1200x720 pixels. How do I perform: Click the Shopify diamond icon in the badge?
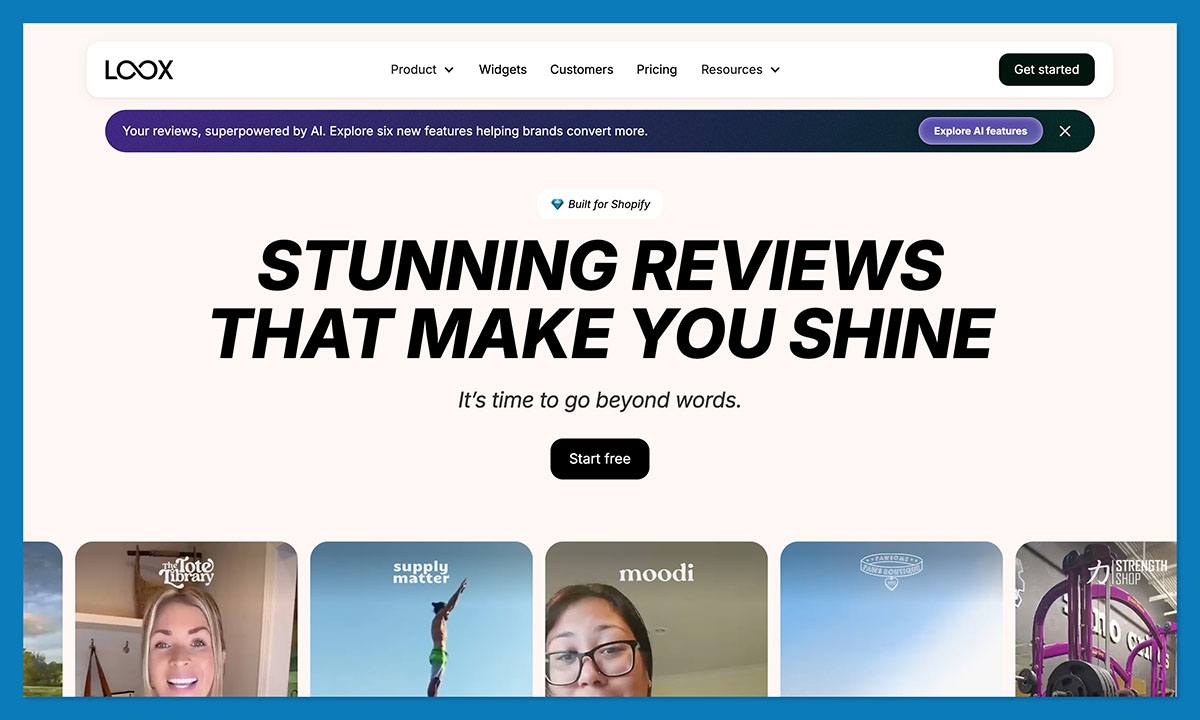[x=557, y=204]
